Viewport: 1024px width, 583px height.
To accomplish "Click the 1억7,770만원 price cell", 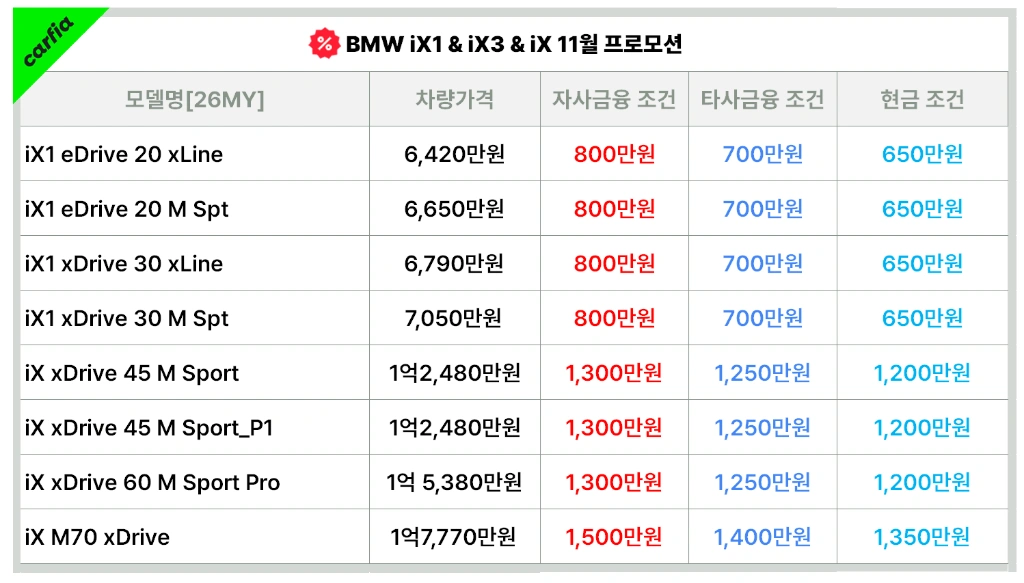I will point(454,537).
